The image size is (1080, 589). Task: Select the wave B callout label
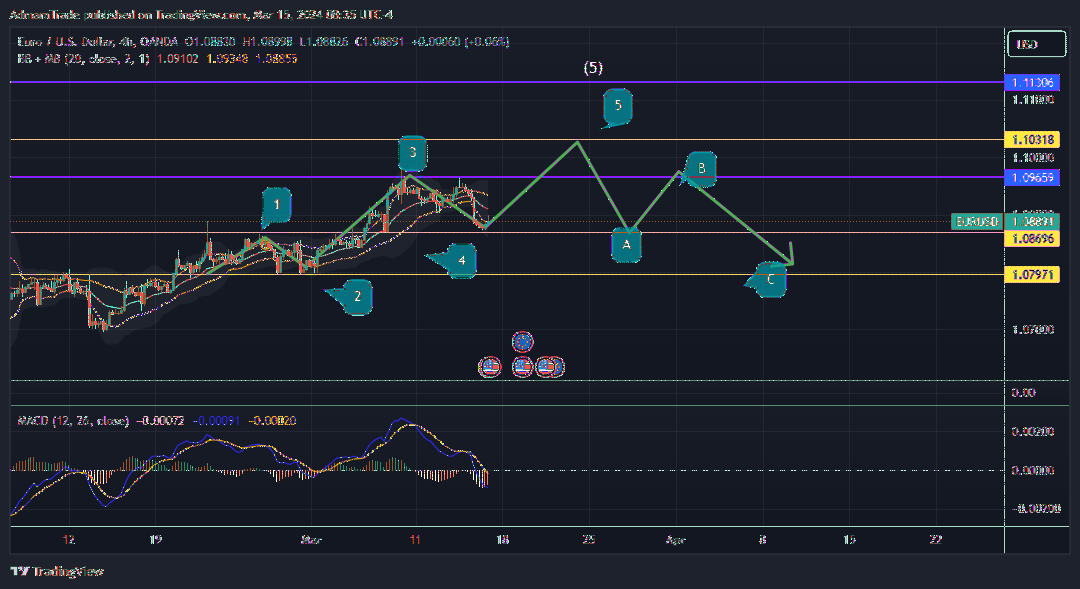[x=699, y=169]
